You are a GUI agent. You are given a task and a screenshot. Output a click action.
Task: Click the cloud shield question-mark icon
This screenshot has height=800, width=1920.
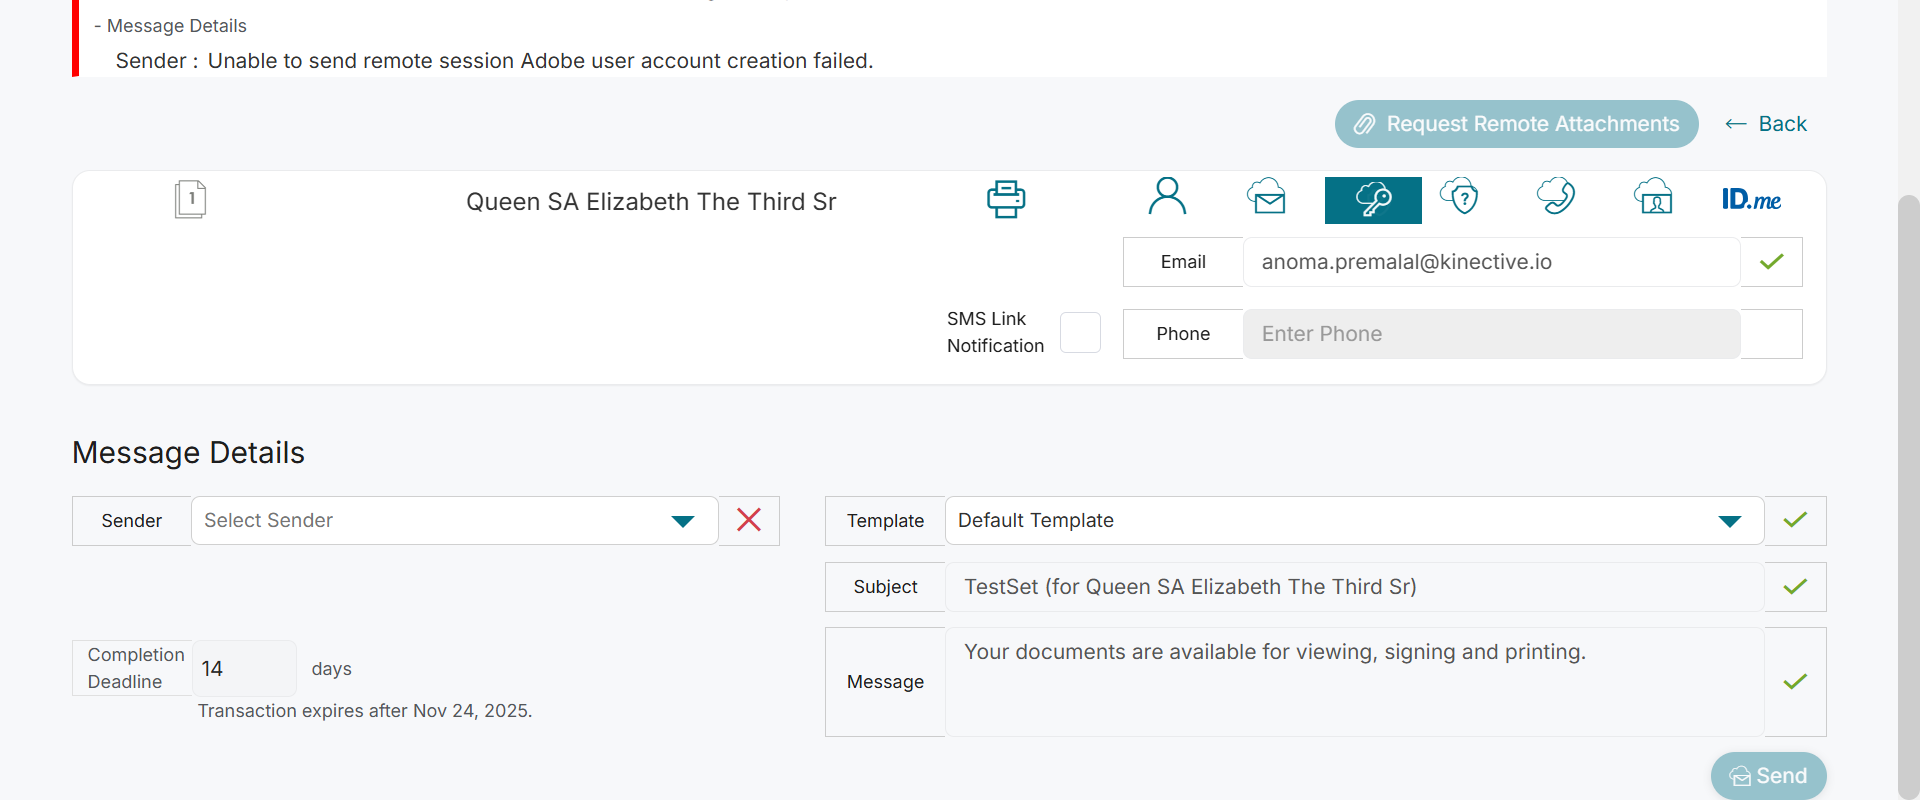click(x=1460, y=197)
